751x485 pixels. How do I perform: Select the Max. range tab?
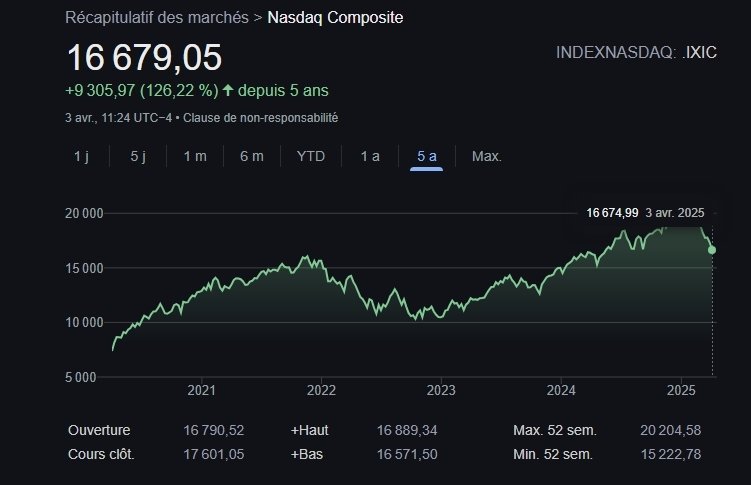point(487,156)
